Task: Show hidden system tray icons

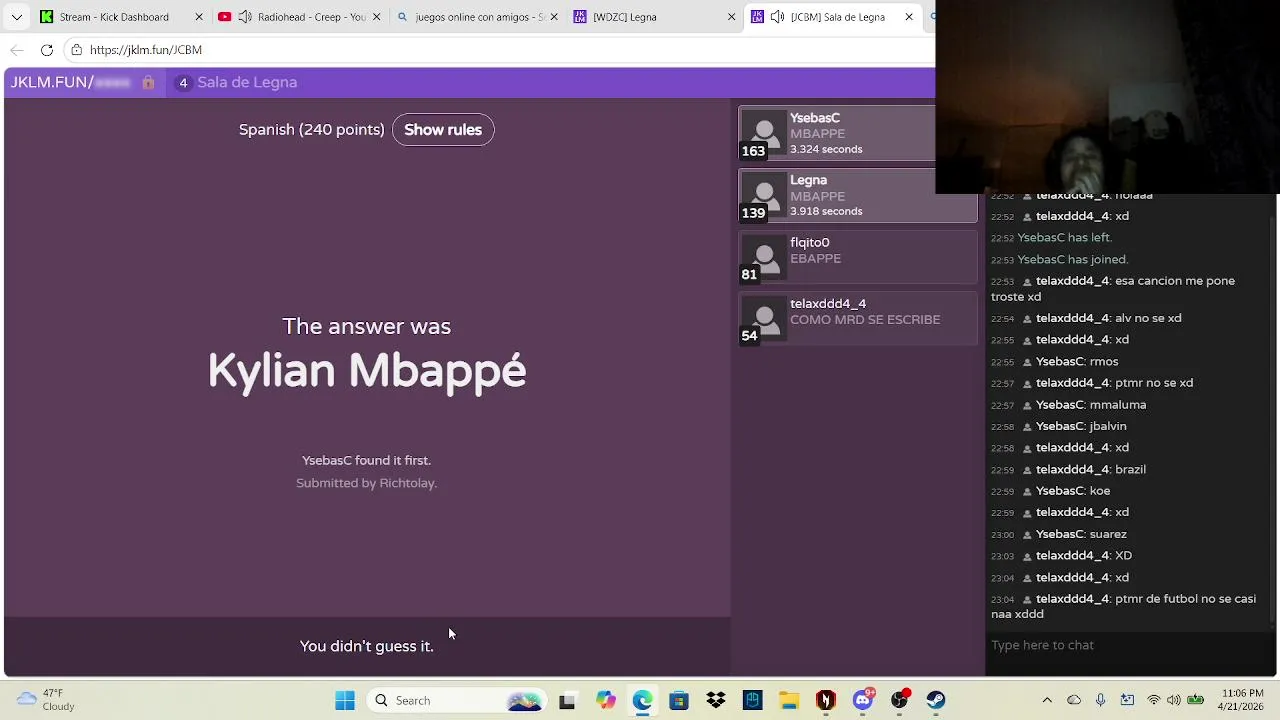Action: (x=1047, y=700)
